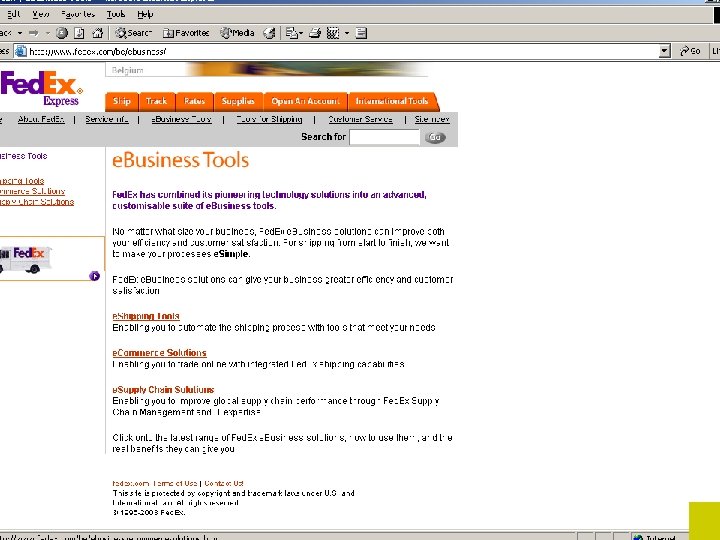This screenshot has width=720, height=540.
Task: Open the About FedEx navigation link
Action: pos(41,119)
